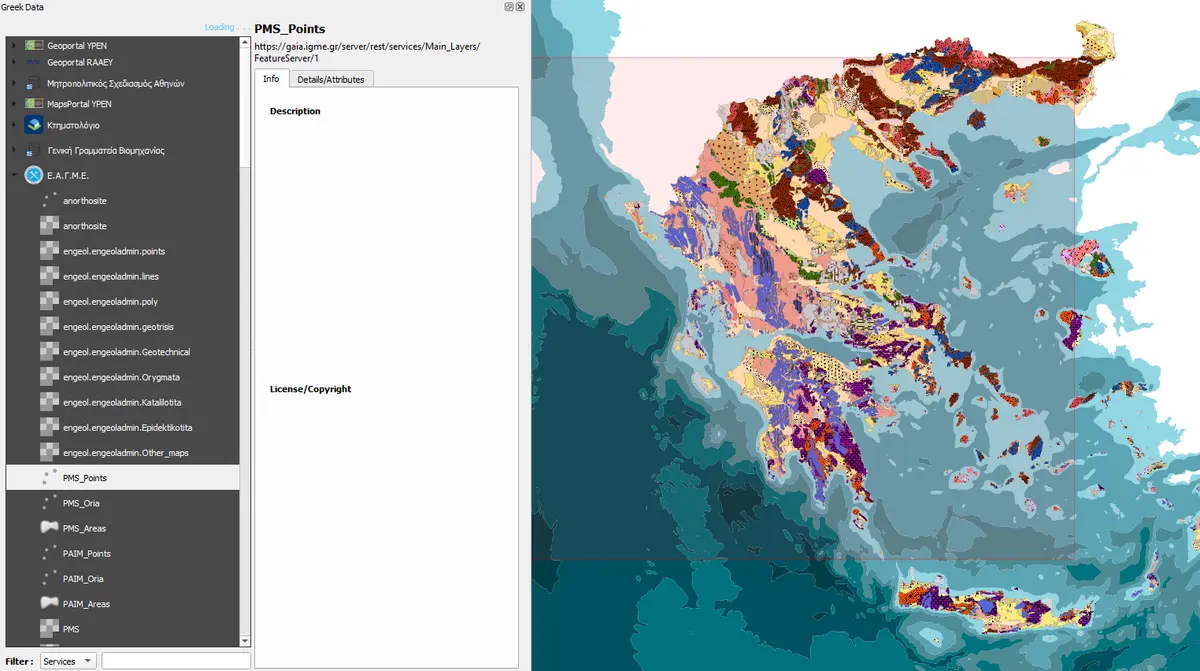The image size is (1200, 671).
Task: Click the engeol.engeoladmin.lines raster icon
Action: [x=49, y=276]
